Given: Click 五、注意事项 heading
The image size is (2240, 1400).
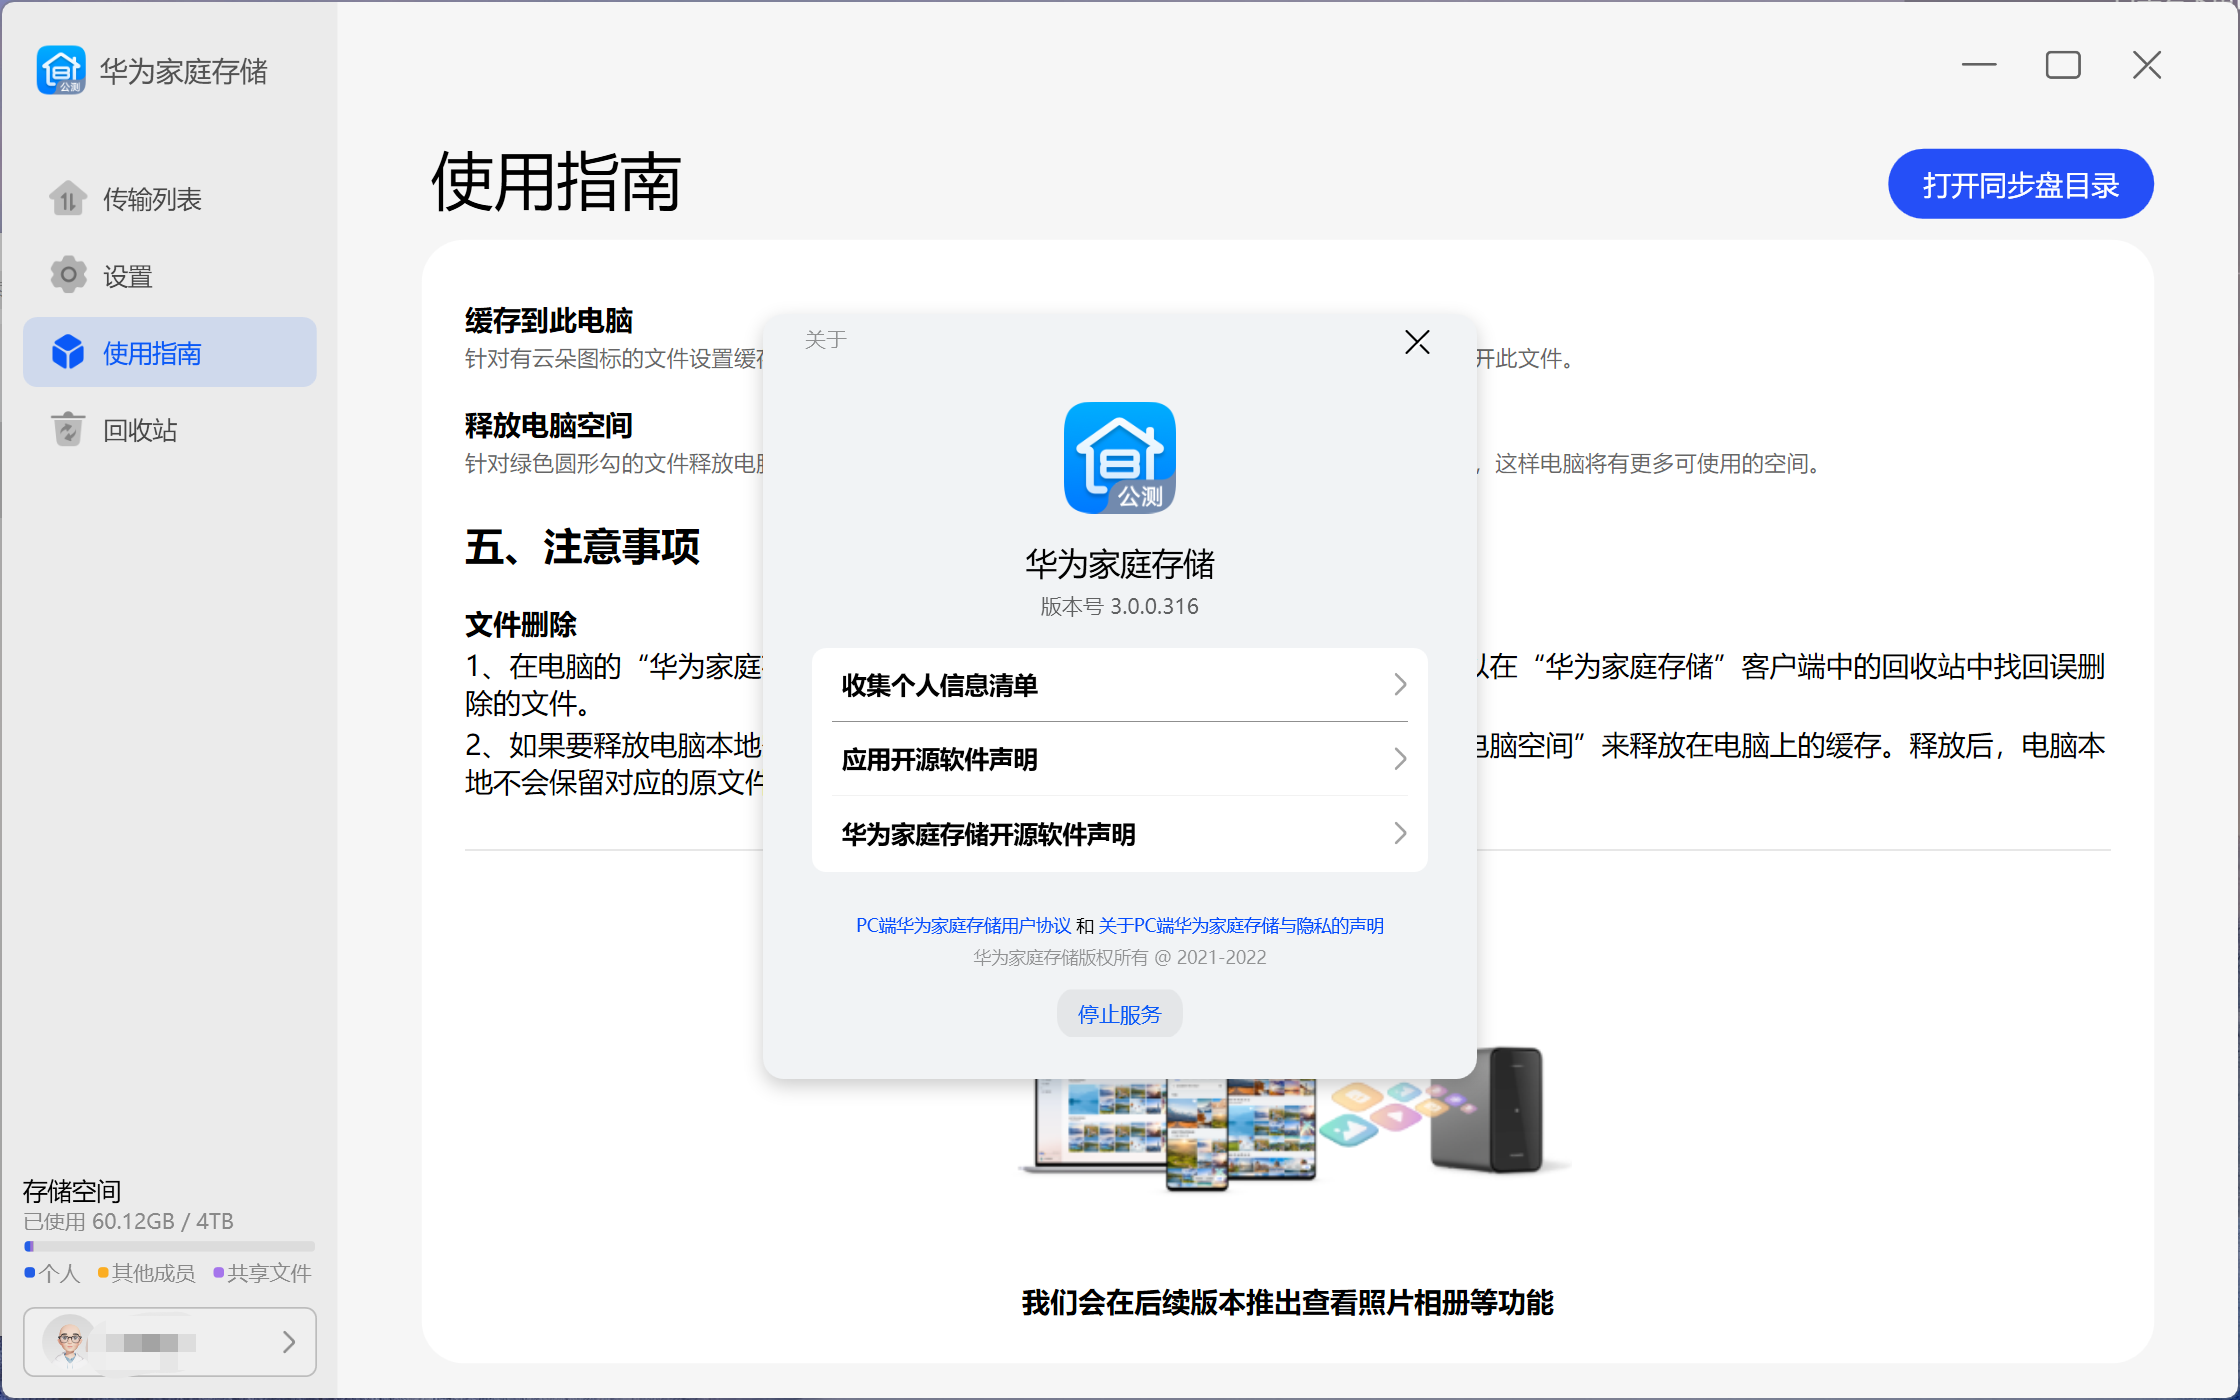Looking at the screenshot, I should [x=582, y=547].
